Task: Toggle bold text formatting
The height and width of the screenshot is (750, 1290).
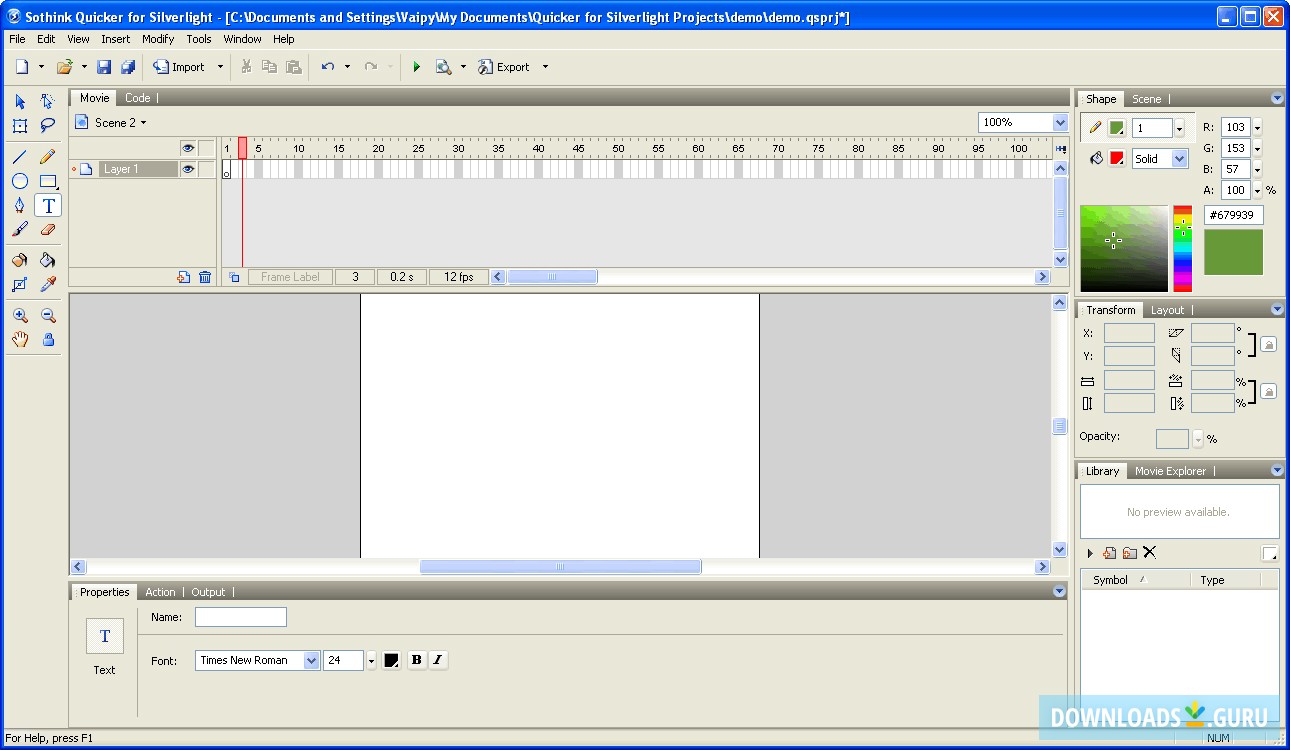Action: click(417, 660)
